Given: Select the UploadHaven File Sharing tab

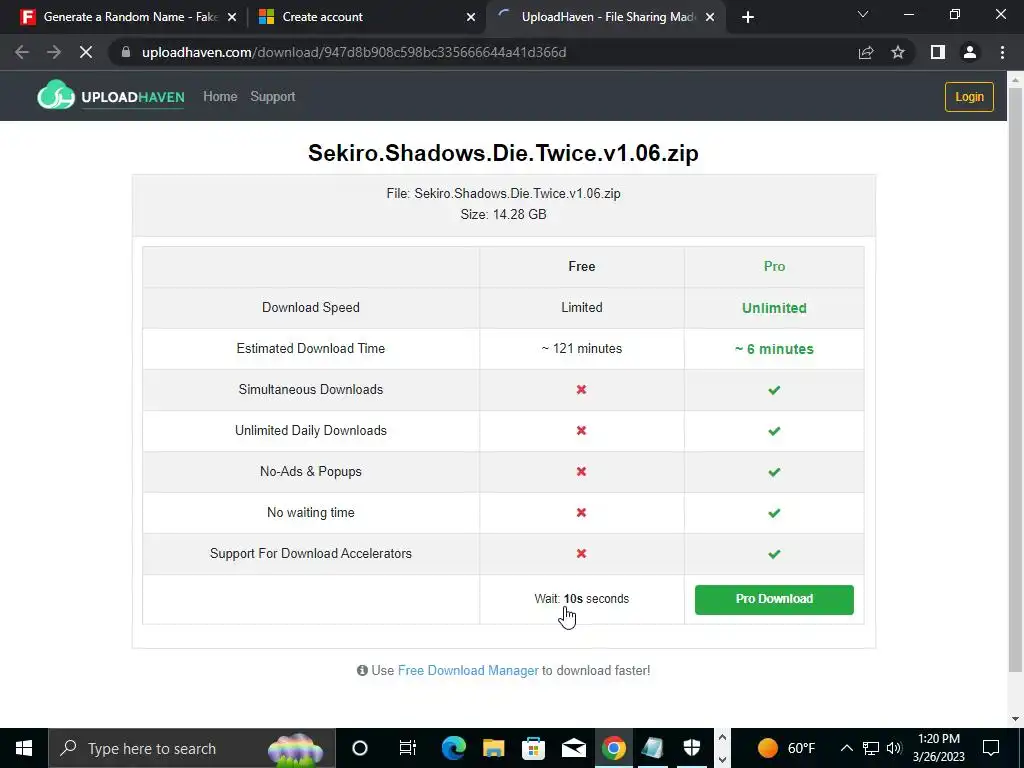Looking at the screenshot, I should 606,17.
